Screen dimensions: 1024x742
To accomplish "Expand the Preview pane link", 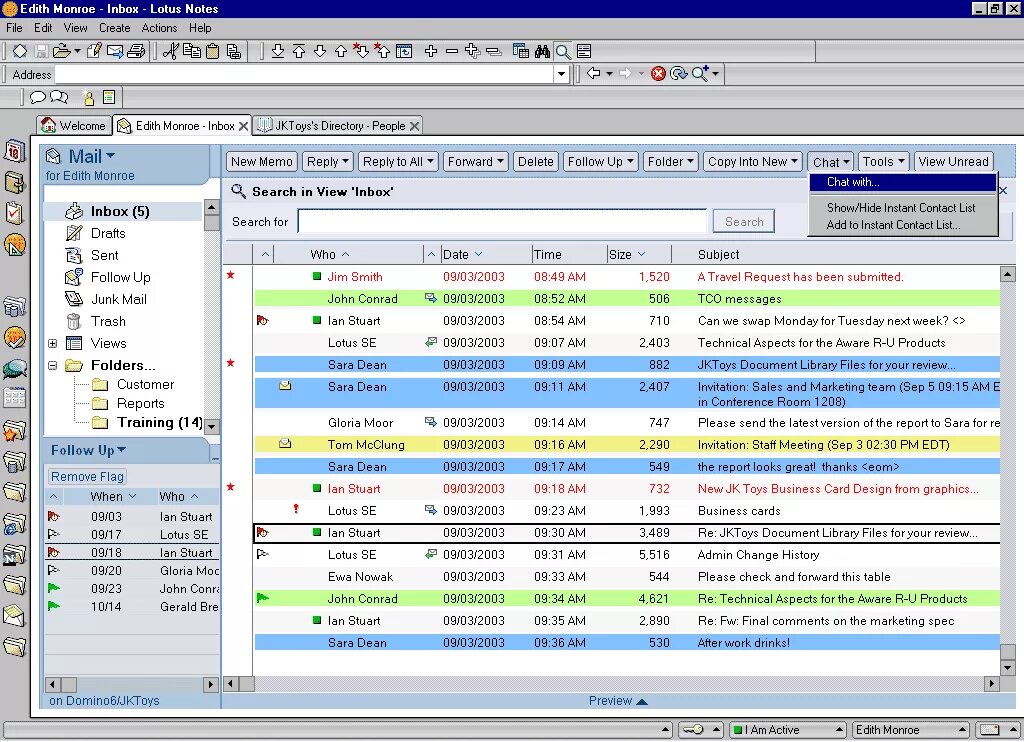I will coord(617,701).
